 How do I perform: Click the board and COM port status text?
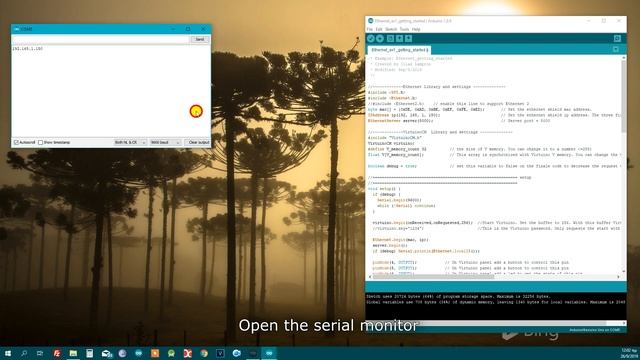[x=594, y=330]
